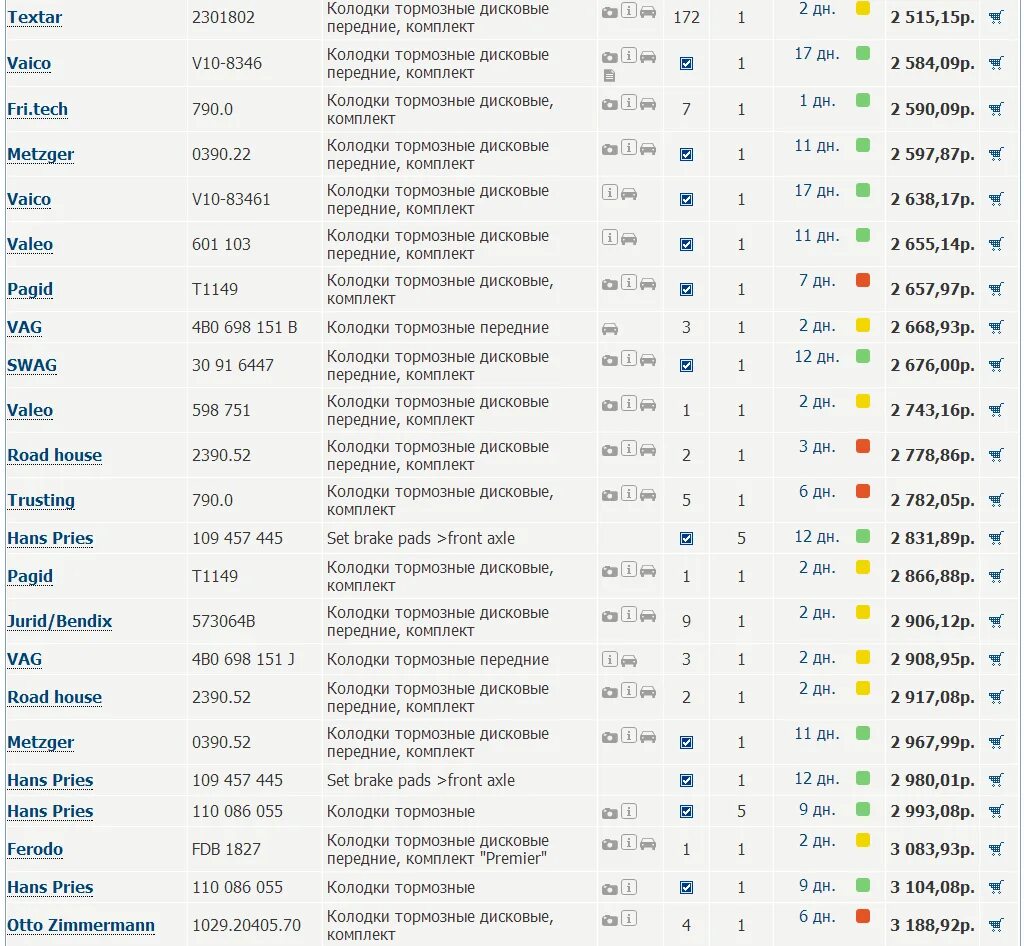Viewport: 1024px width, 946px height.
Task: Click cart icon for Ferodo FDB 1827
Action: tap(996, 849)
